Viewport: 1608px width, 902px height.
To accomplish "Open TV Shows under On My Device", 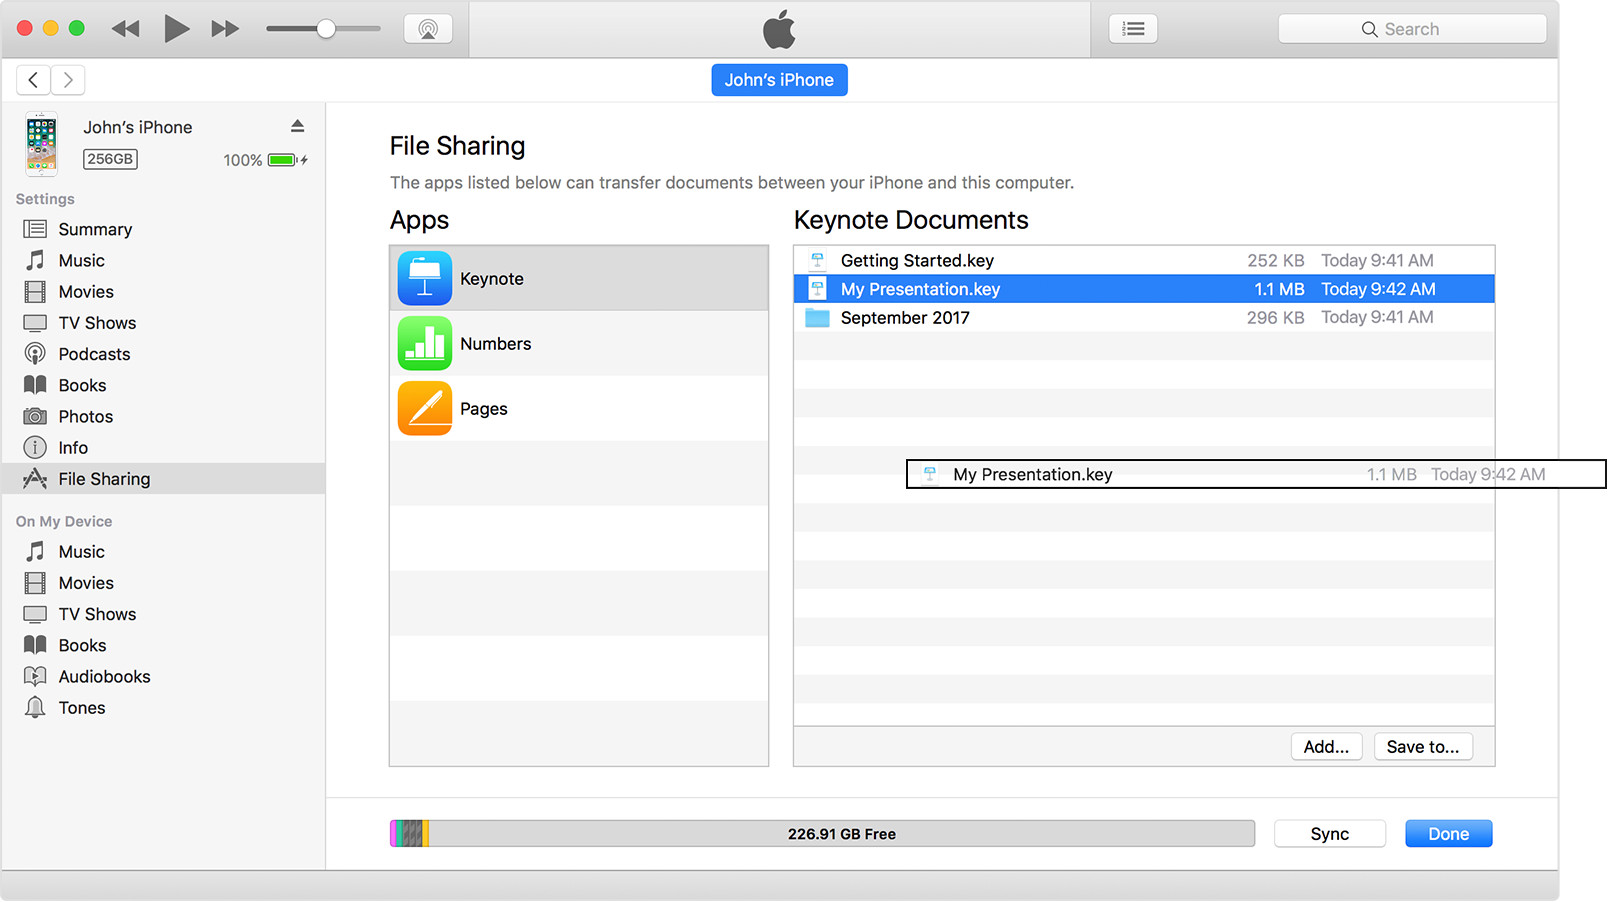I will tap(97, 614).
